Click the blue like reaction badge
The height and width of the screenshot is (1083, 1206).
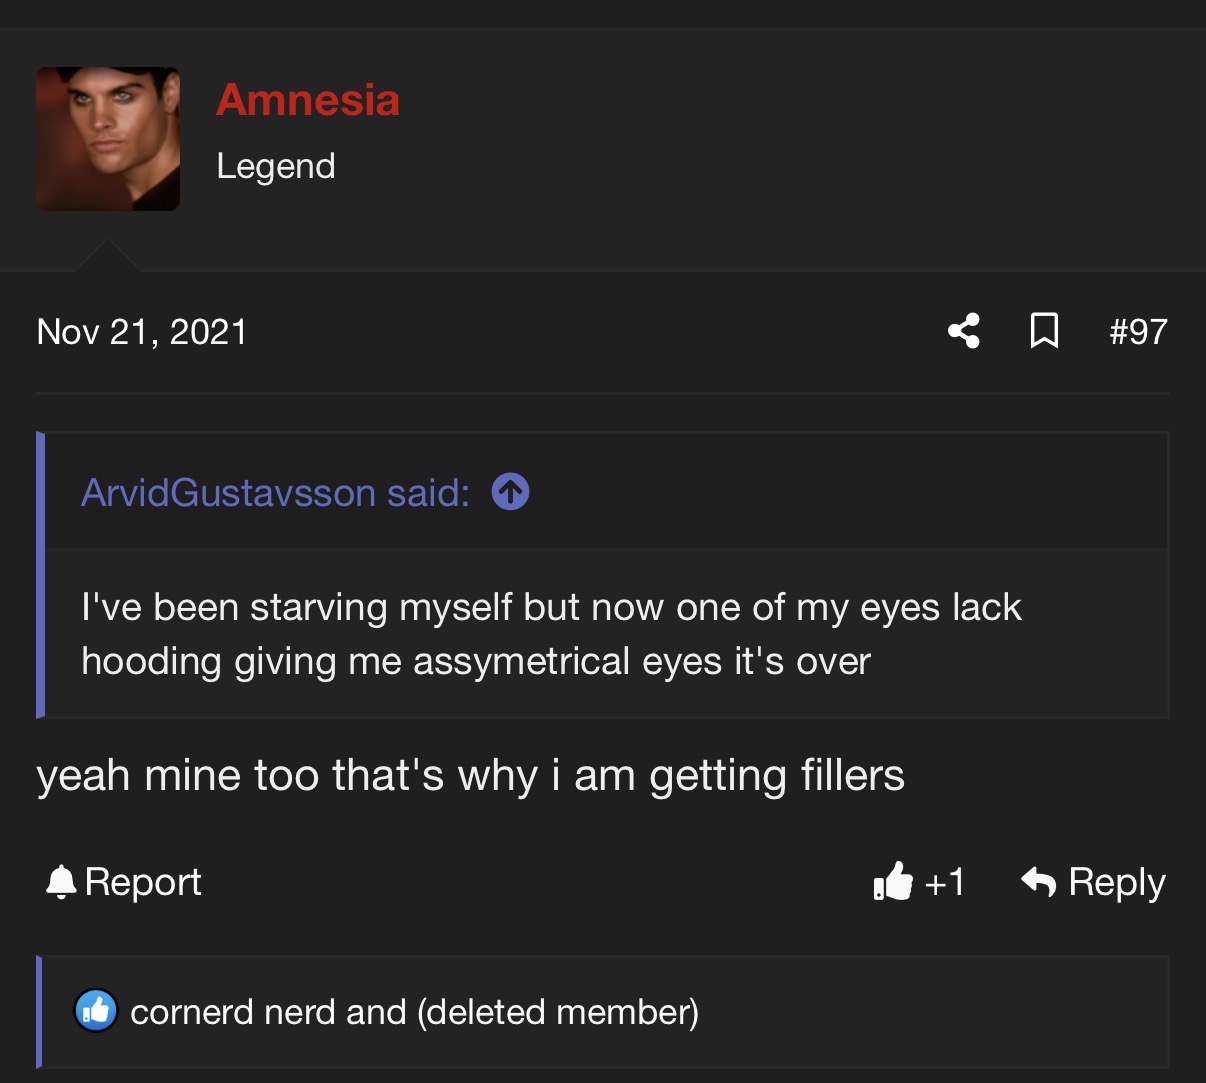click(x=96, y=1012)
